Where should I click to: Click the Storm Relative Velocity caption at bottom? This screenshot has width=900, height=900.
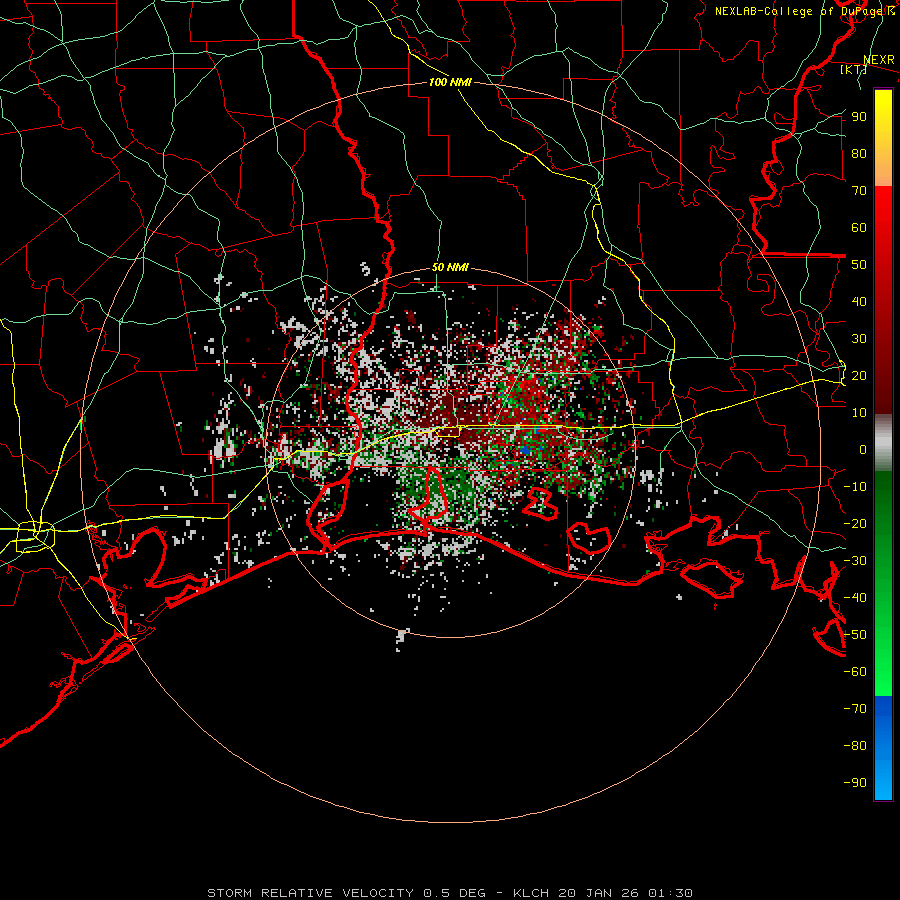449,893
